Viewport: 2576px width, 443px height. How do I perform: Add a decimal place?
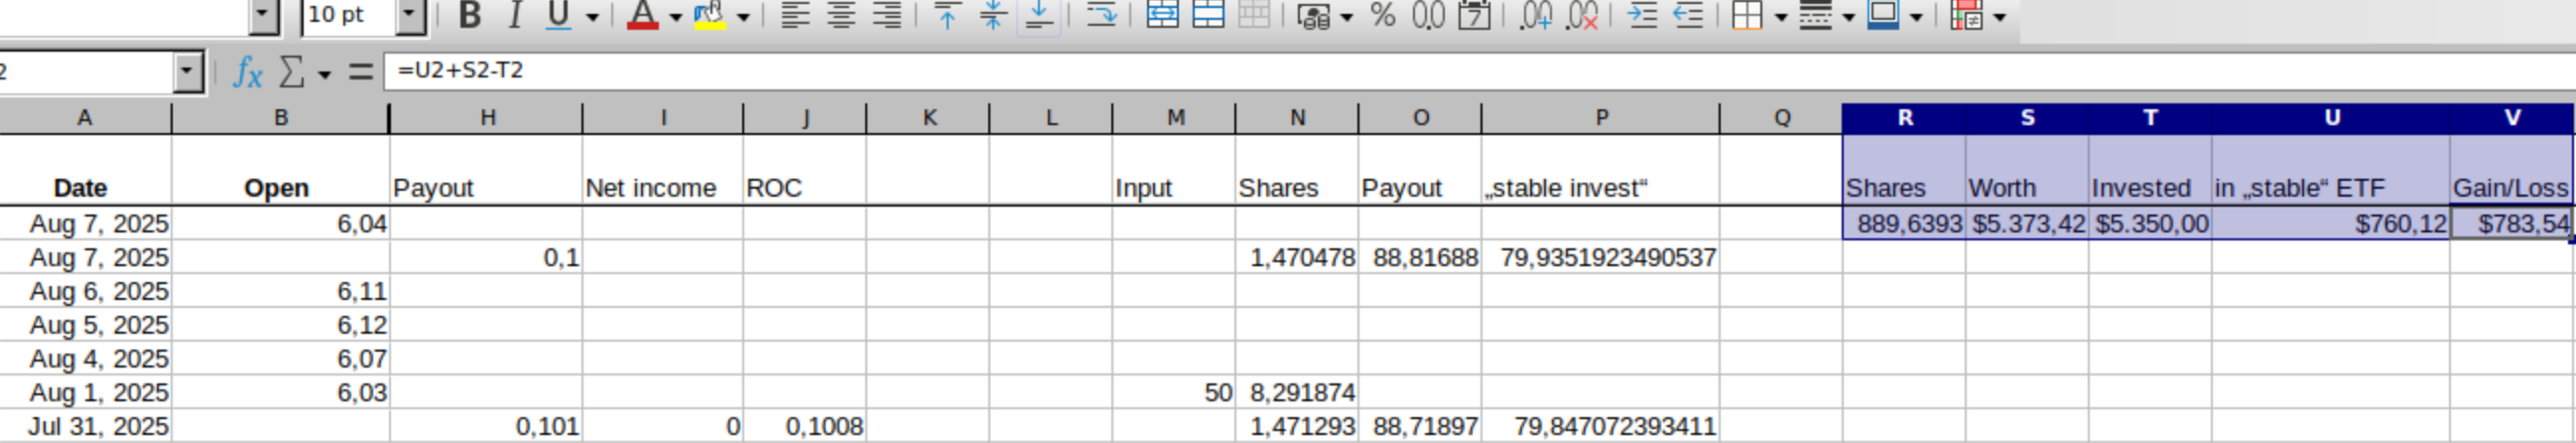[1536, 15]
